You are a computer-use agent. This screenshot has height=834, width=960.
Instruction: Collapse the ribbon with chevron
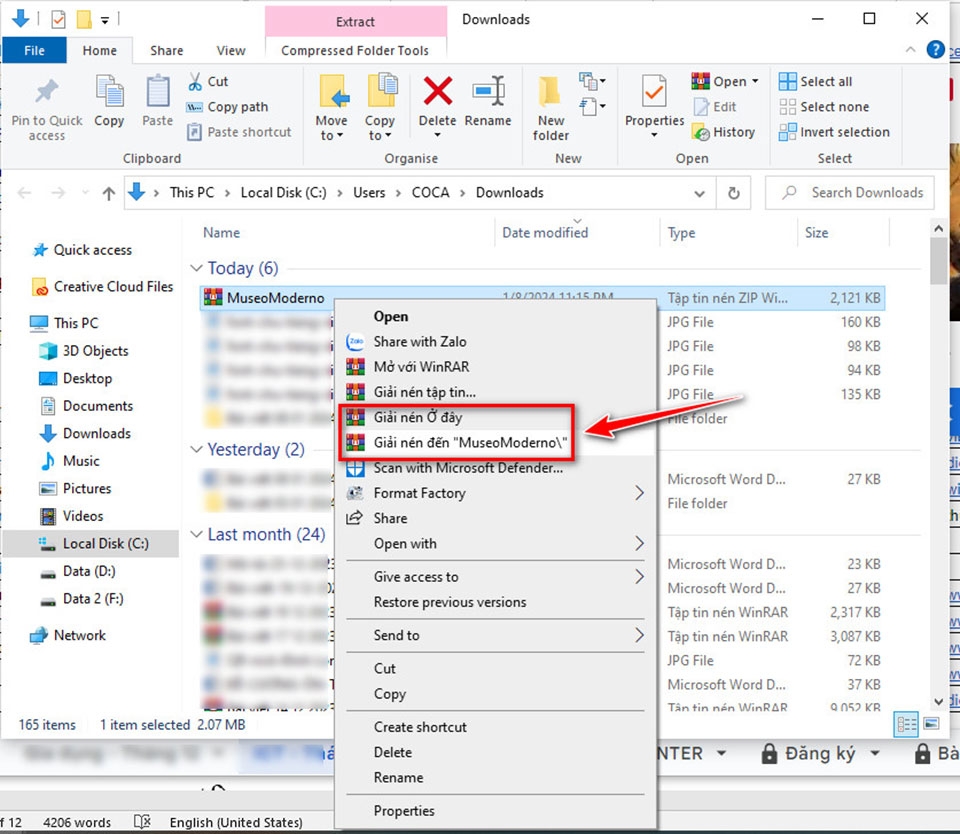tap(911, 50)
